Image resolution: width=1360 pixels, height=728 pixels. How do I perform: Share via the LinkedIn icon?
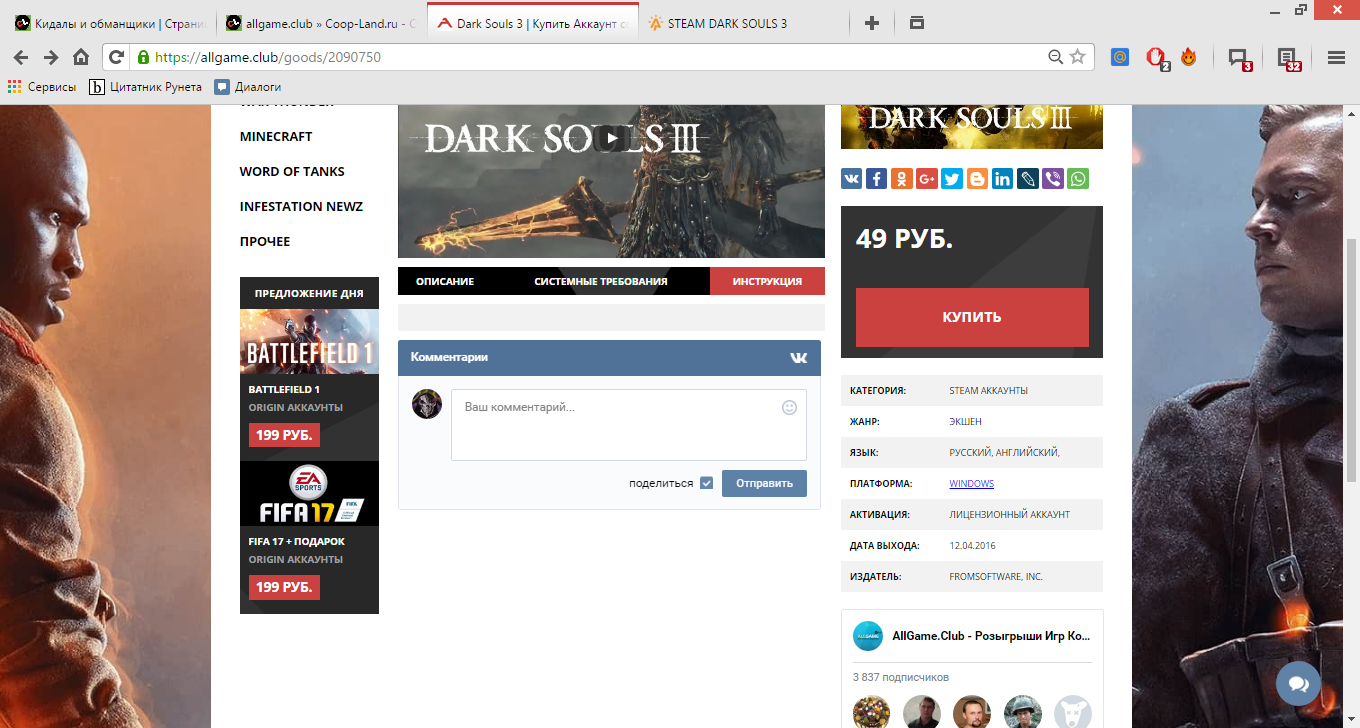pyautogui.click(x=1002, y=179)
